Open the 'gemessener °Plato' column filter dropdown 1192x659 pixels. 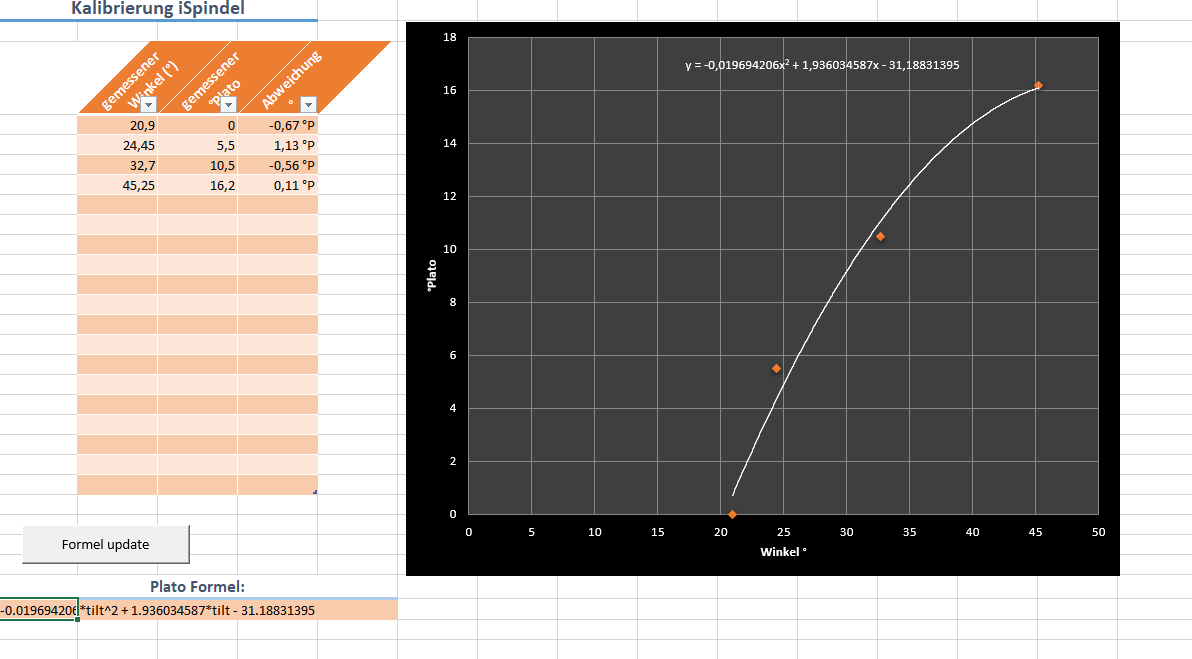coord(228,105)
